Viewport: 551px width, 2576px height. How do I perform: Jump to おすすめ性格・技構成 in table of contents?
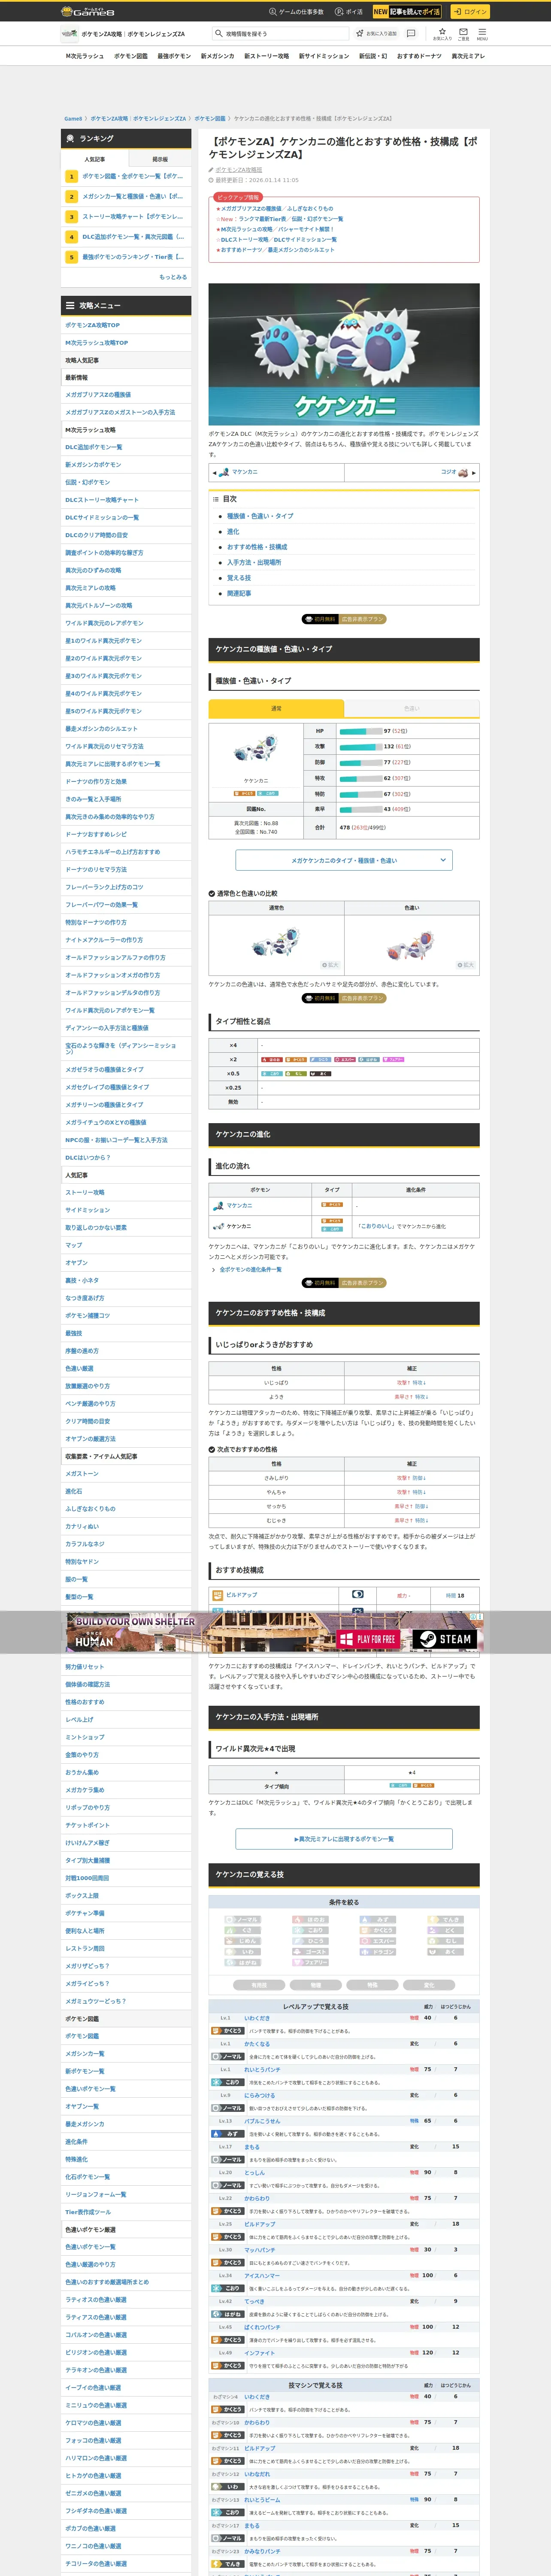[x=257, y=547]
